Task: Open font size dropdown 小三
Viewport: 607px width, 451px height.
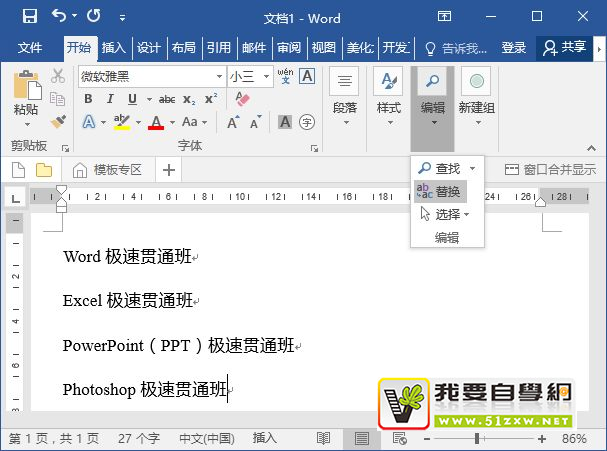Action: [266, 77]
